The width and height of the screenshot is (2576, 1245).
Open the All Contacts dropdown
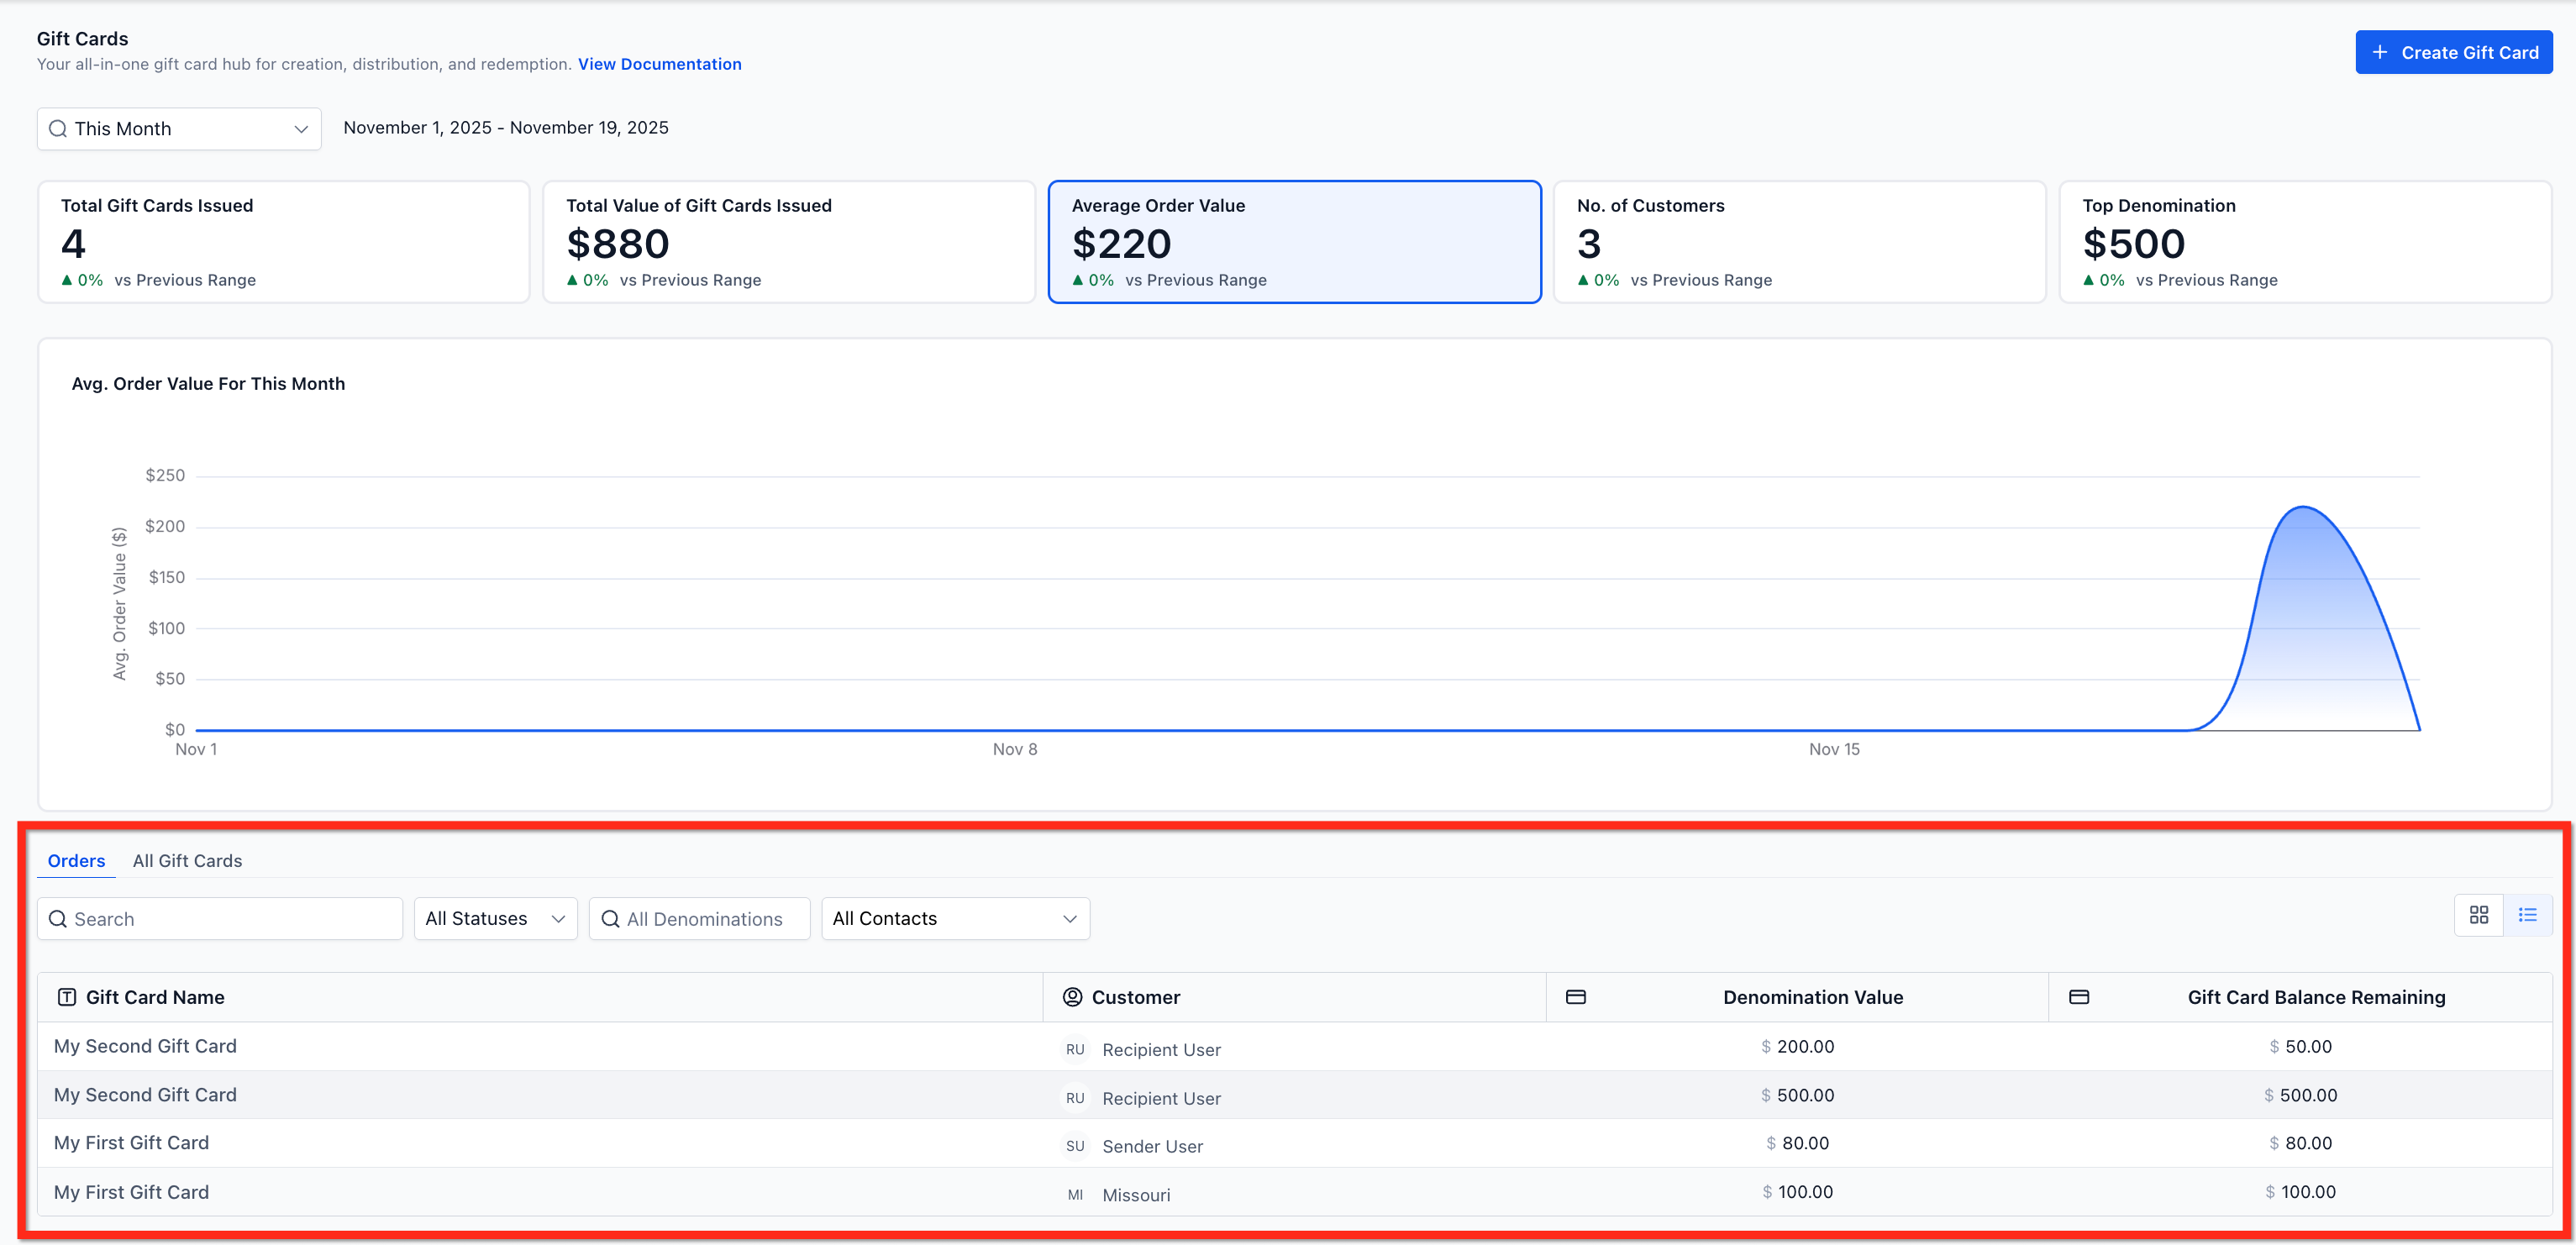tap(955, 918)
